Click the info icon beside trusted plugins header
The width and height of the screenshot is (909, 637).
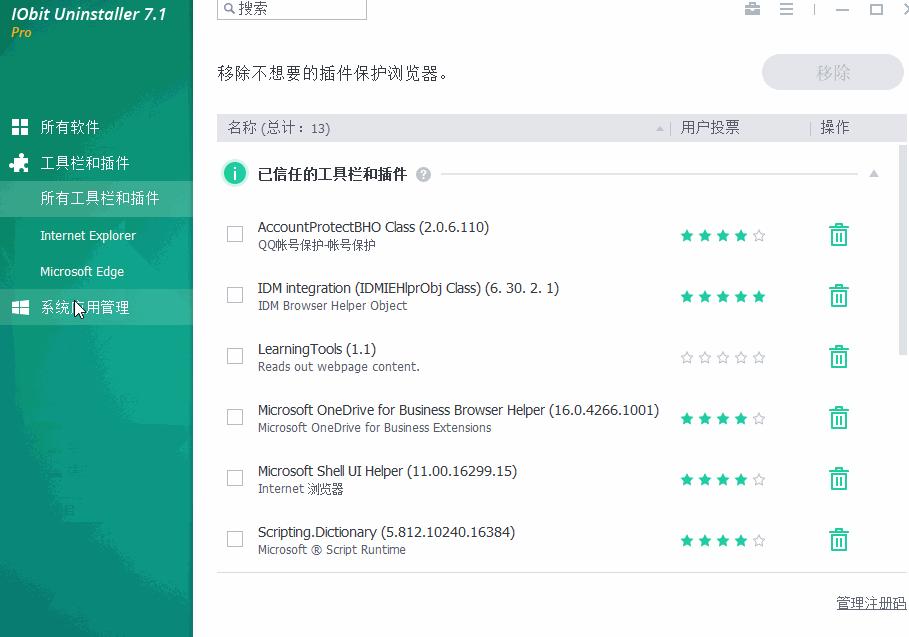pos(234,173)
